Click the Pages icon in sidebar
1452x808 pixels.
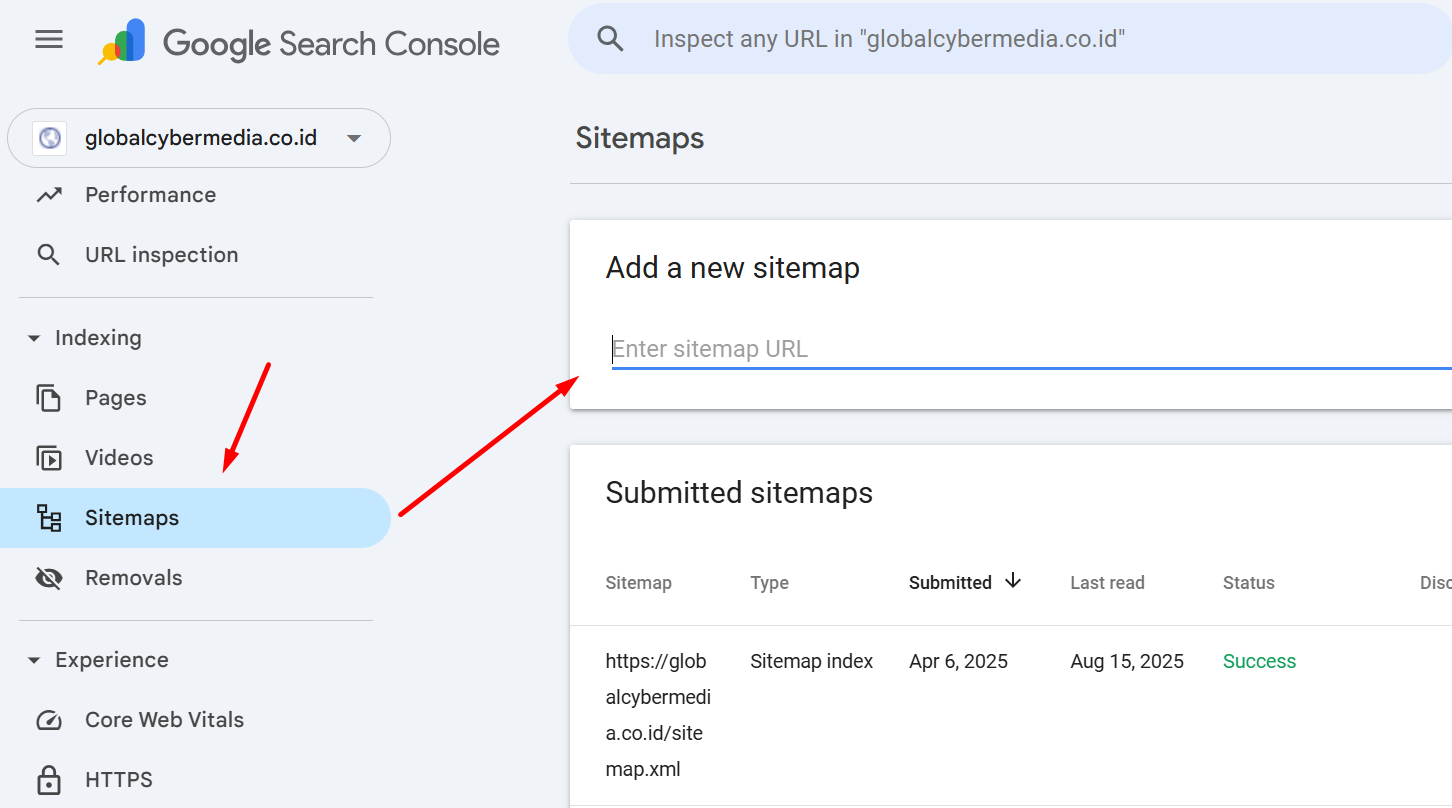pos(49,398)
